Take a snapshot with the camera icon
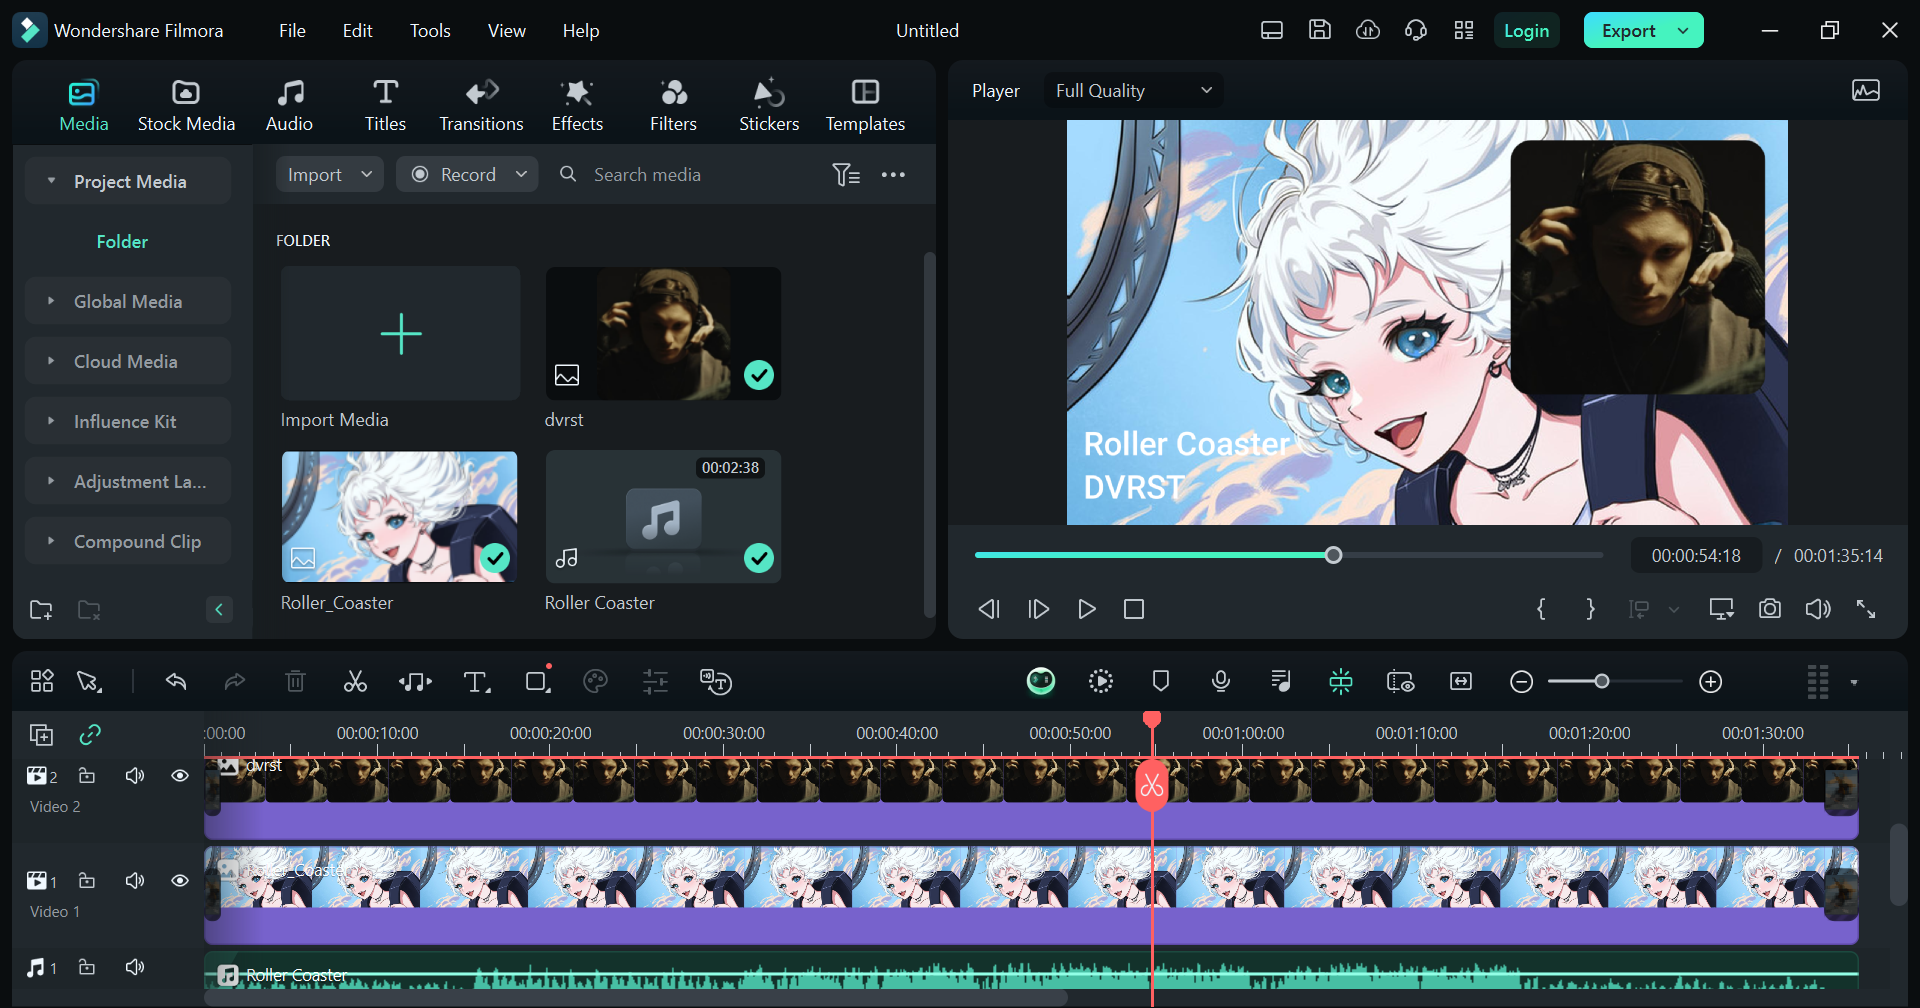This screenshot has width=1920, height=1008. coord(1769,609)
